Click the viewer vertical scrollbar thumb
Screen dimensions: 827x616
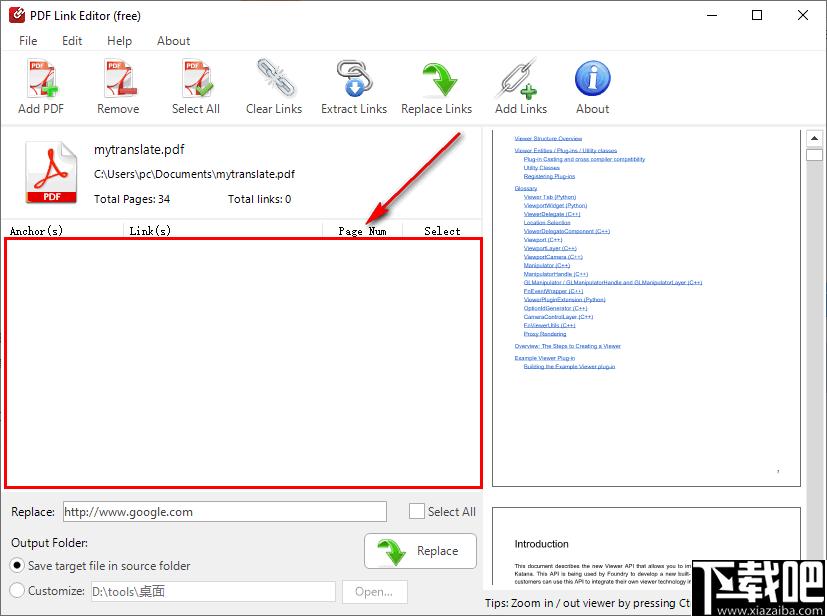814,155
